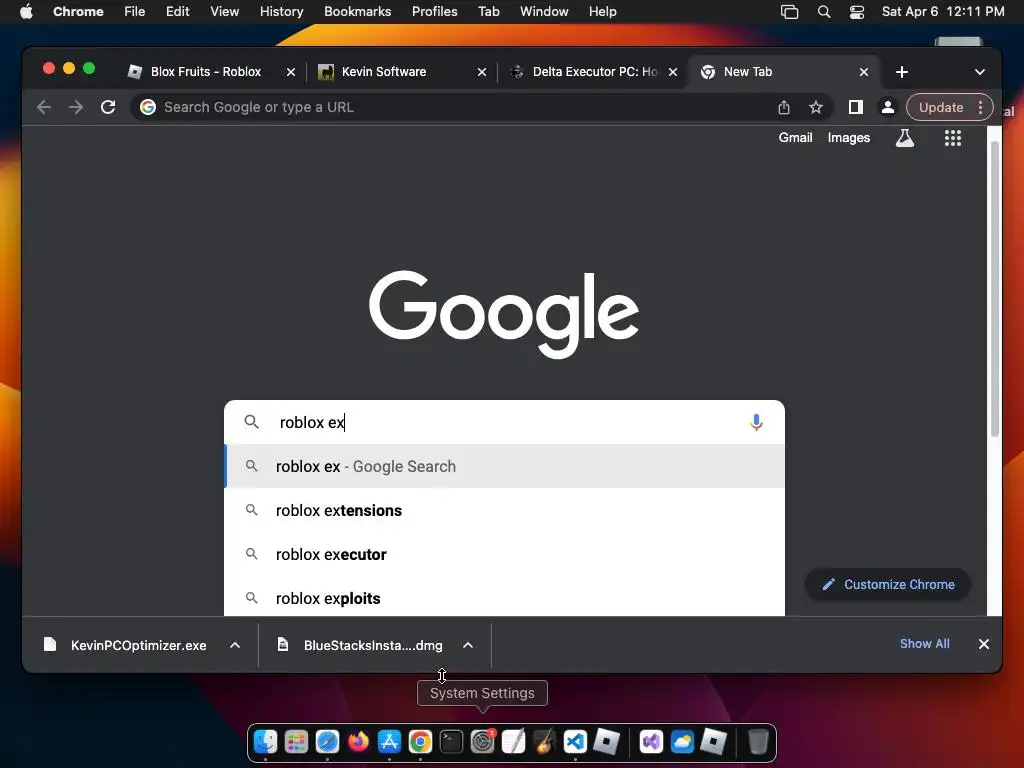1024x768 pixels.
Task: Launch GarageBand from the dock
Action: [544, 742]
